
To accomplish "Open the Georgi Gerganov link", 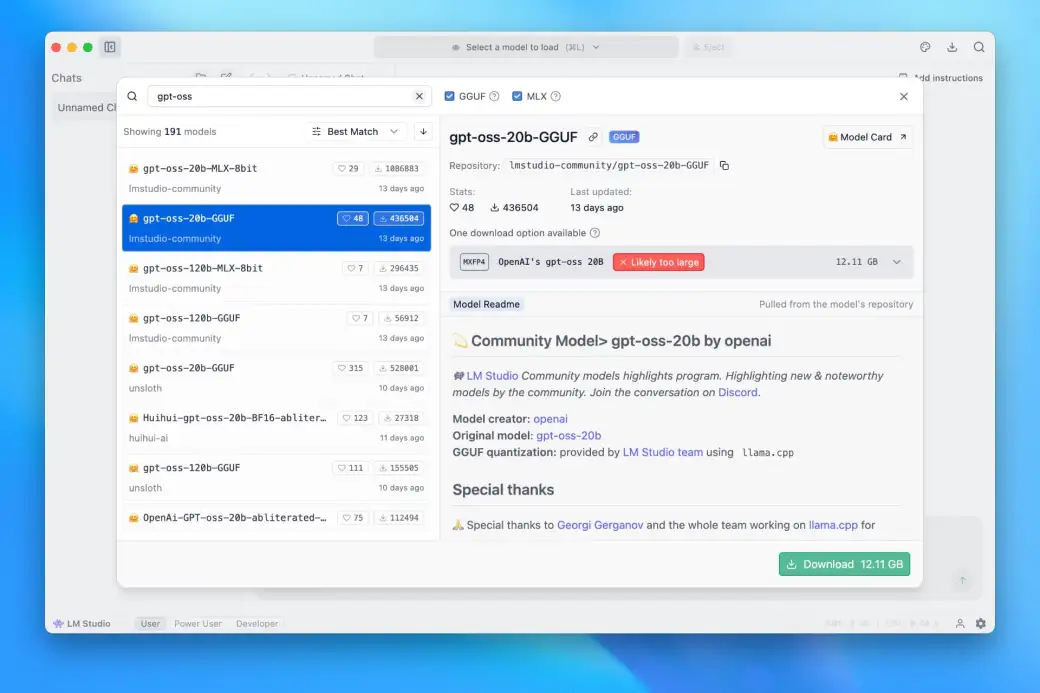I will (x=600, y=525).
